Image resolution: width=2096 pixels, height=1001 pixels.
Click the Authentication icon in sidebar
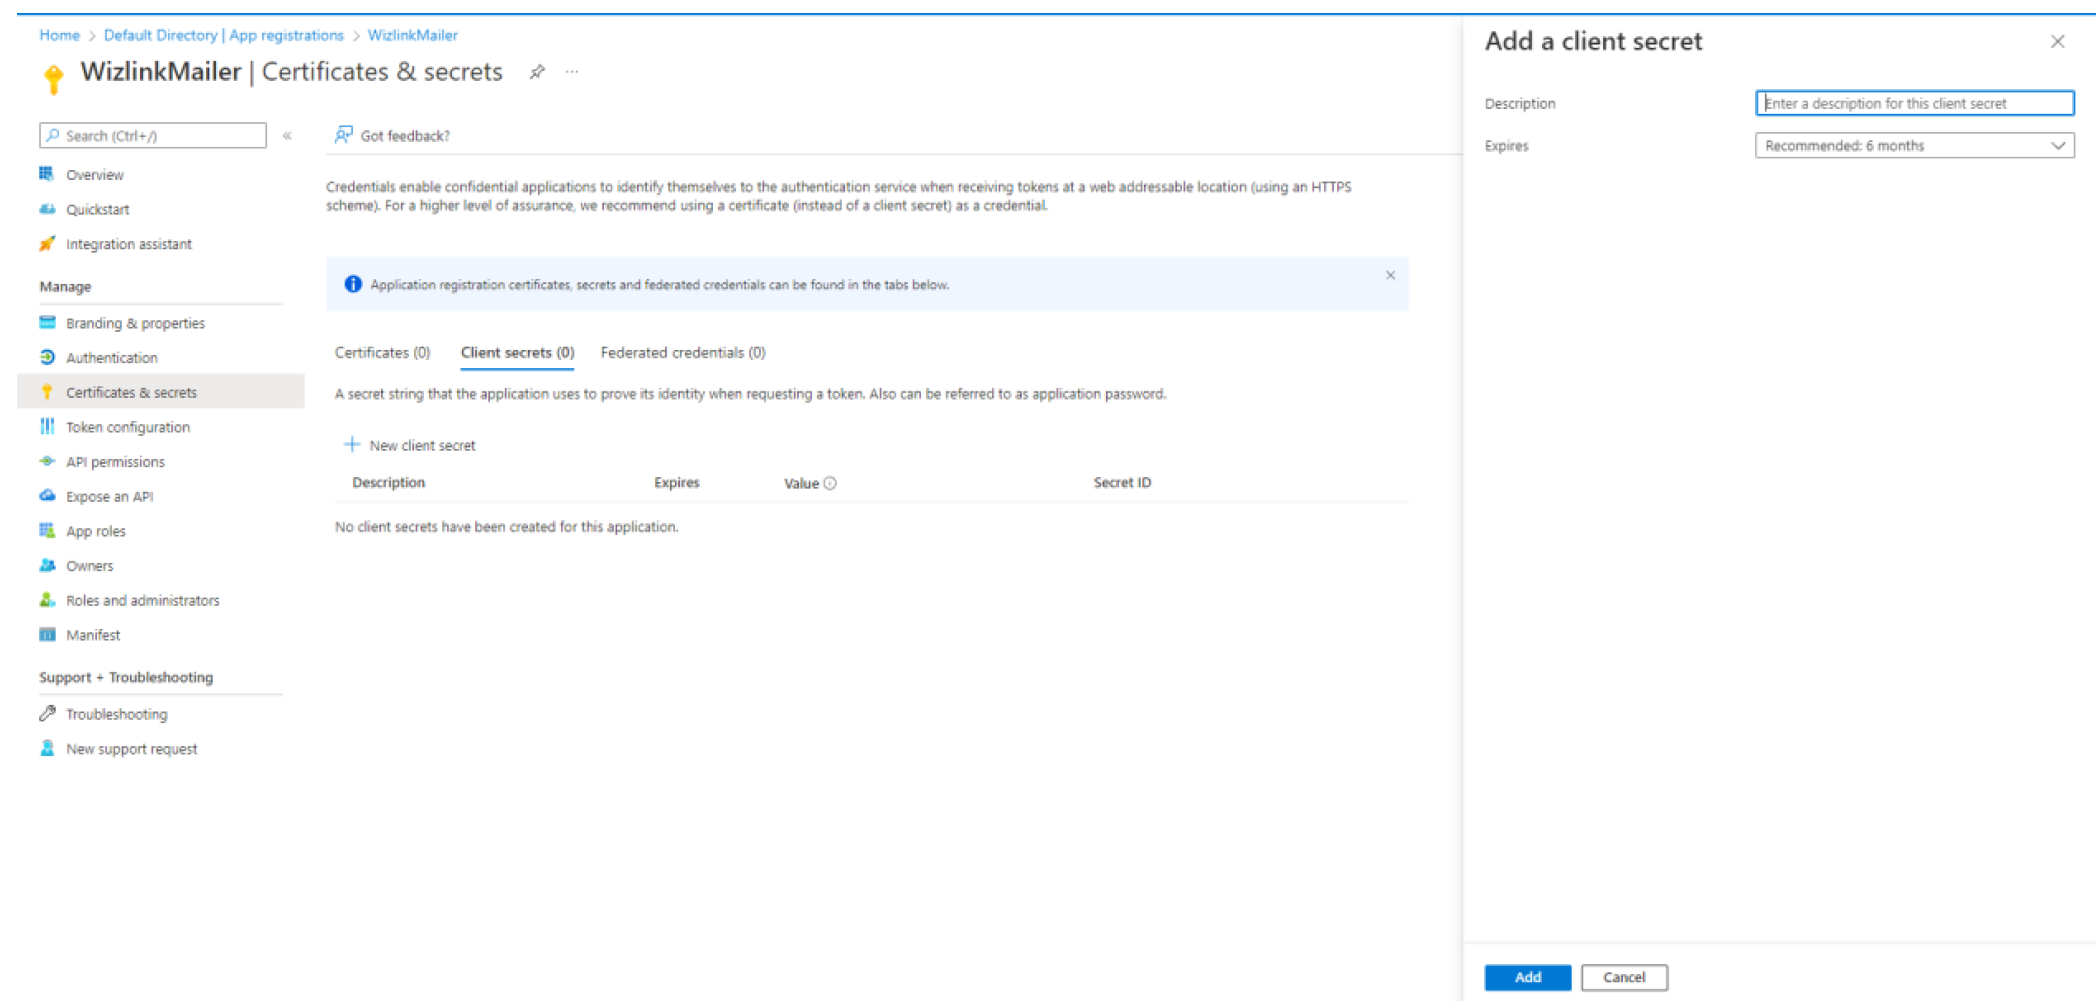coord(47,357)
